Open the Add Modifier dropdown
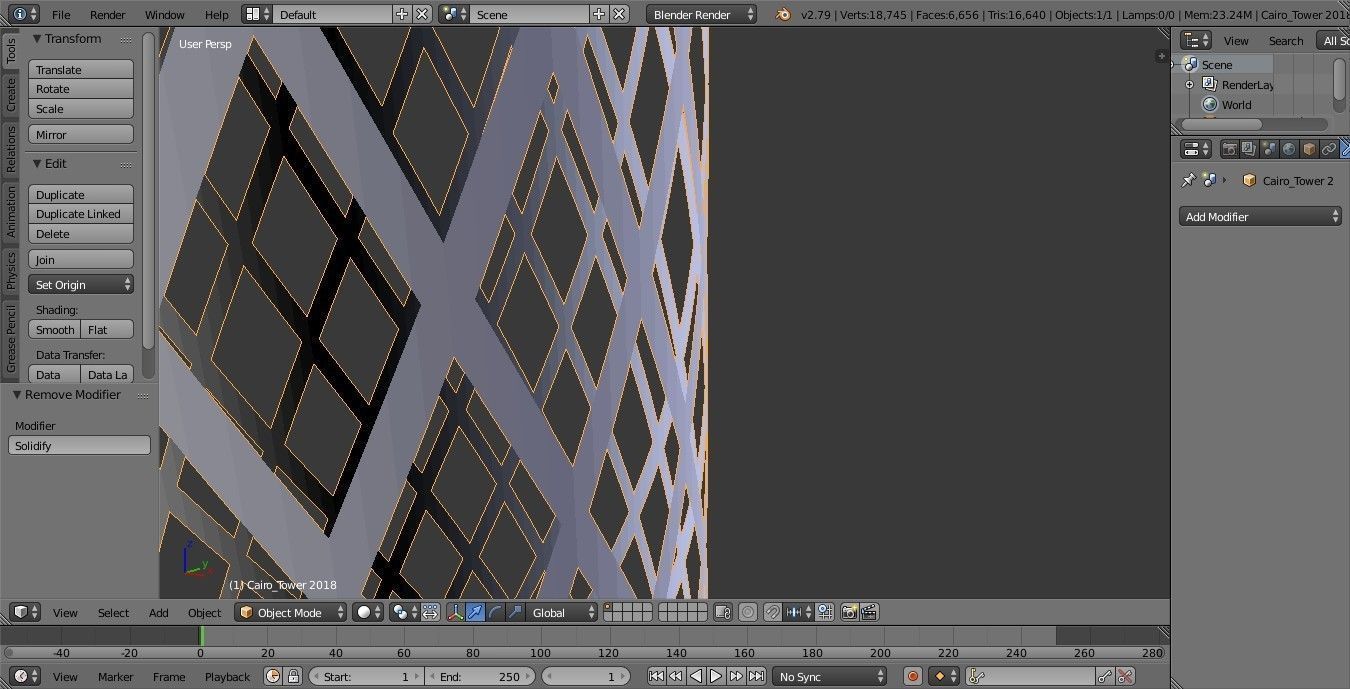 [x=1260, y=216]
